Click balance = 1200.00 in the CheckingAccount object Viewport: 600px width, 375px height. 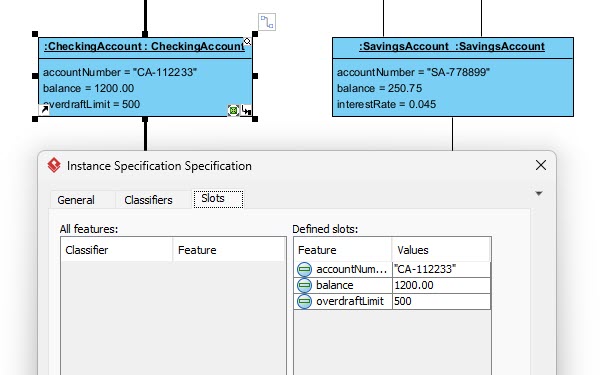[88, 88]
